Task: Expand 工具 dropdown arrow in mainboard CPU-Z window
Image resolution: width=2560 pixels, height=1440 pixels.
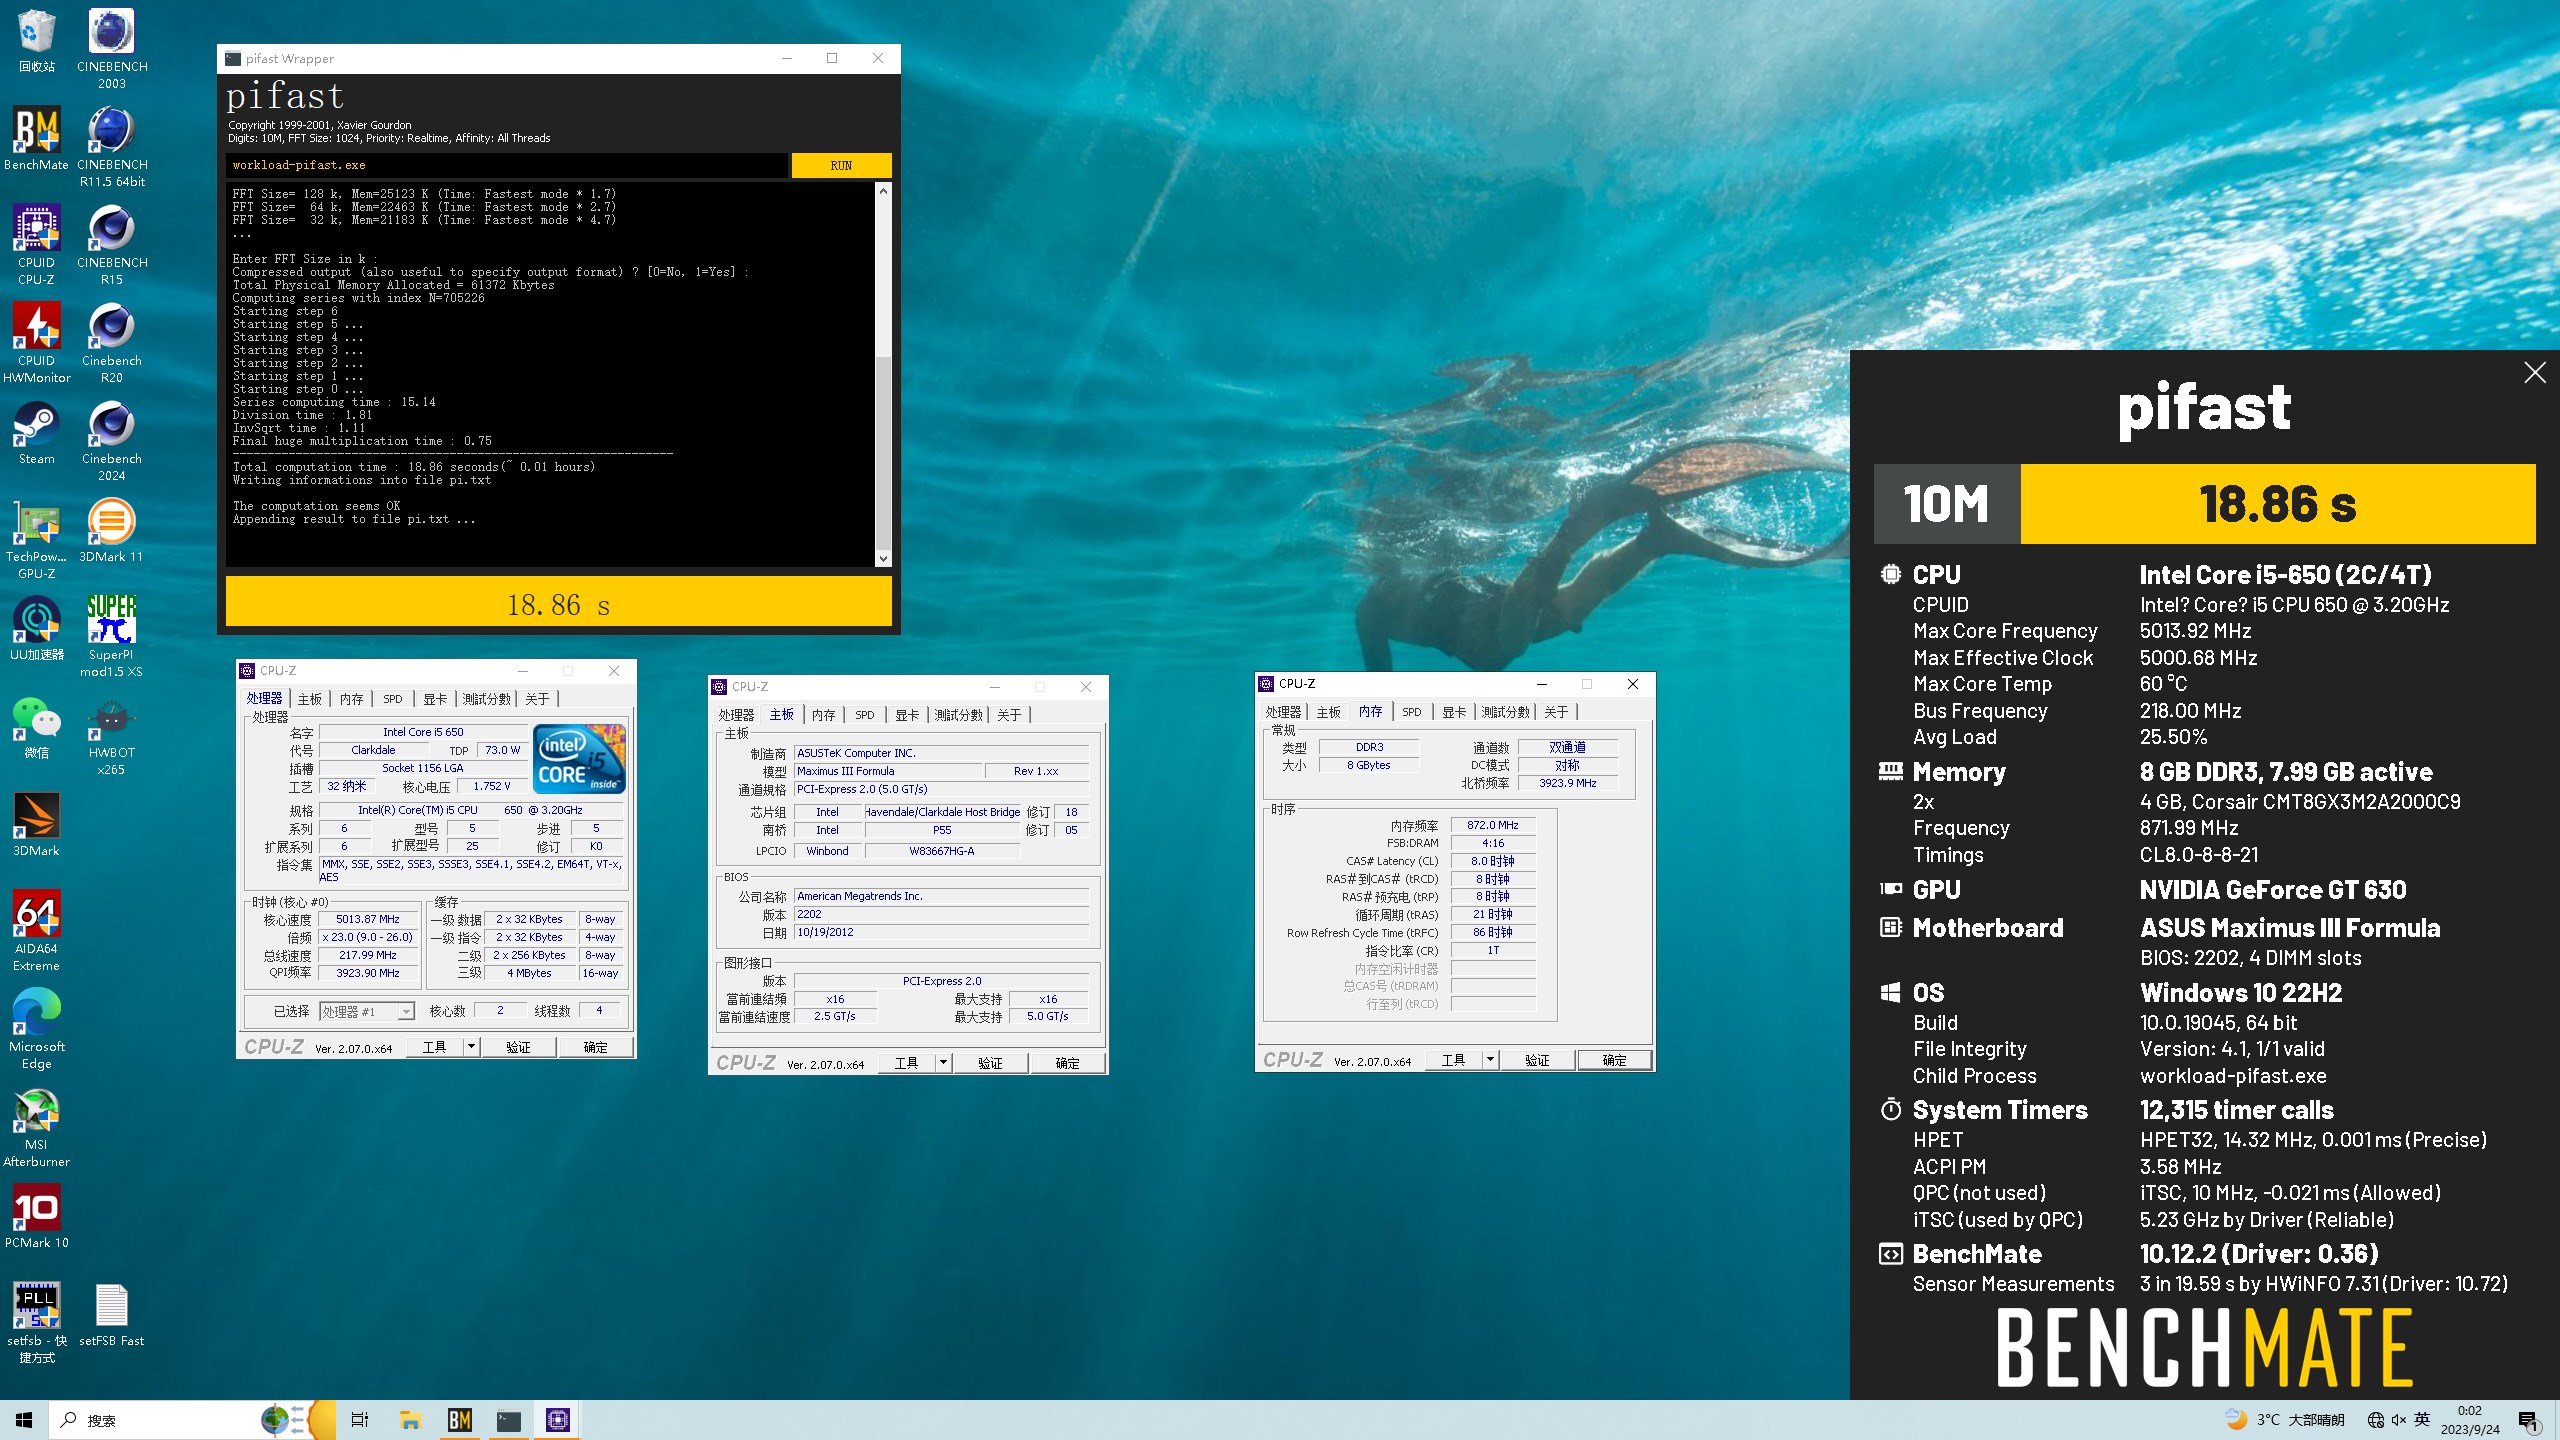Action: point(943,1063)
